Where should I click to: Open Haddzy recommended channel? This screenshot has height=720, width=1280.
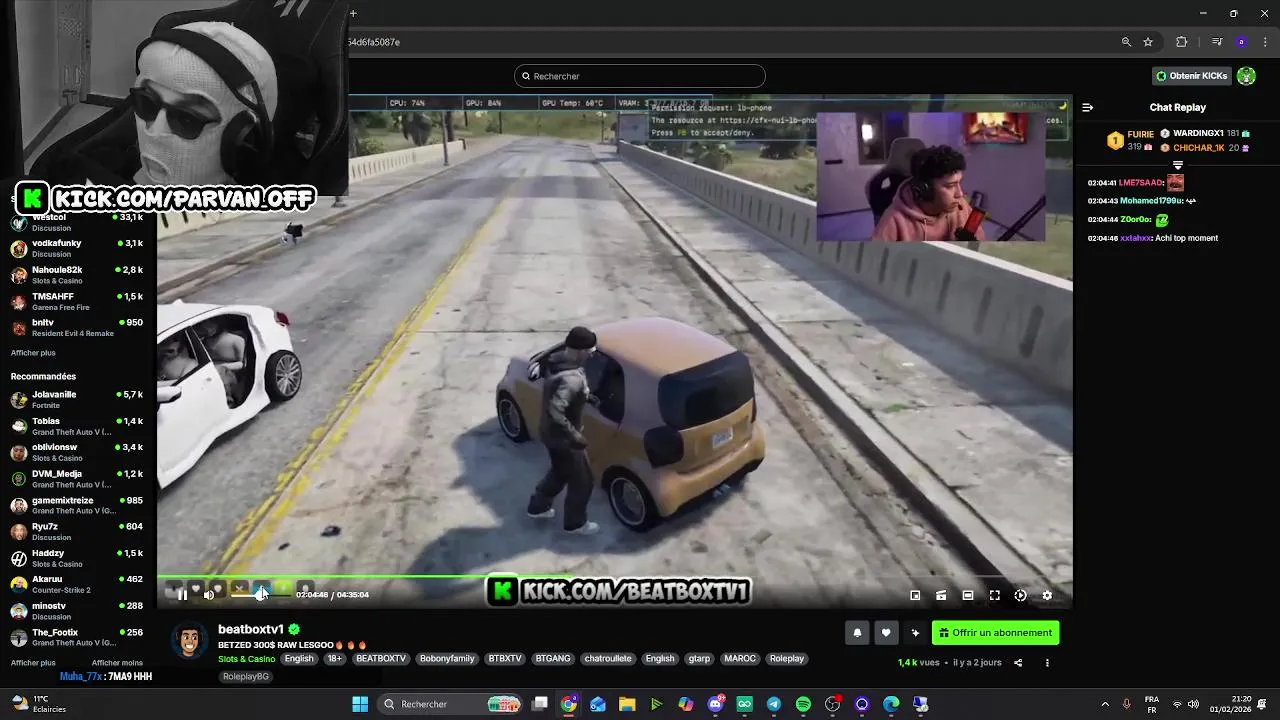click(78, 558)
